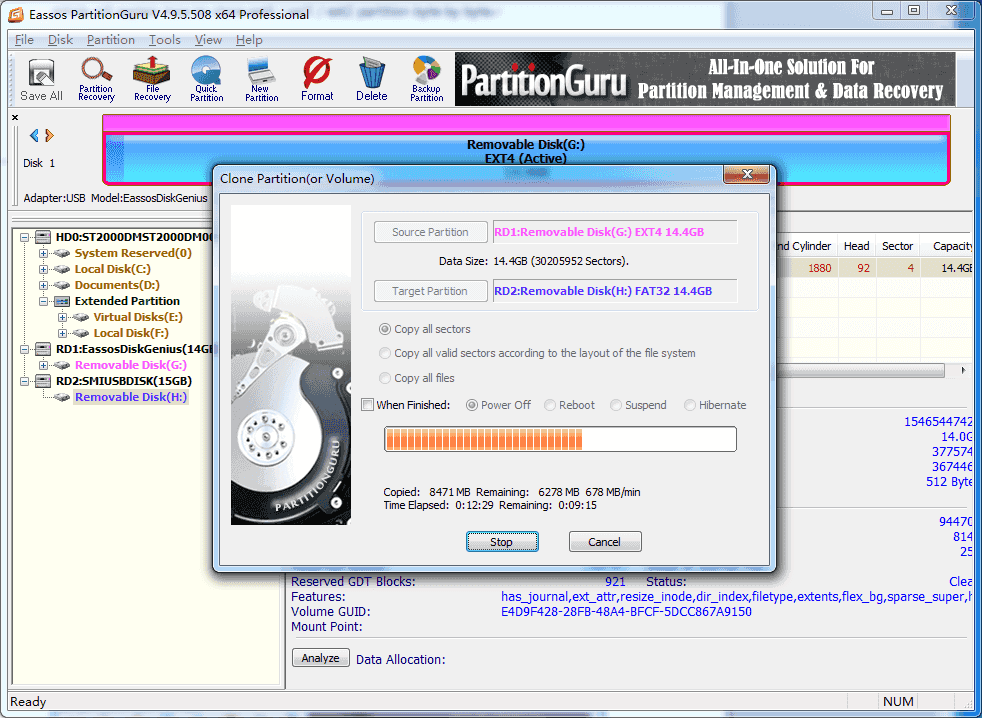Click the Extended Partition icon
Viewport: 982px width, 718px height.
coord(62,301)
